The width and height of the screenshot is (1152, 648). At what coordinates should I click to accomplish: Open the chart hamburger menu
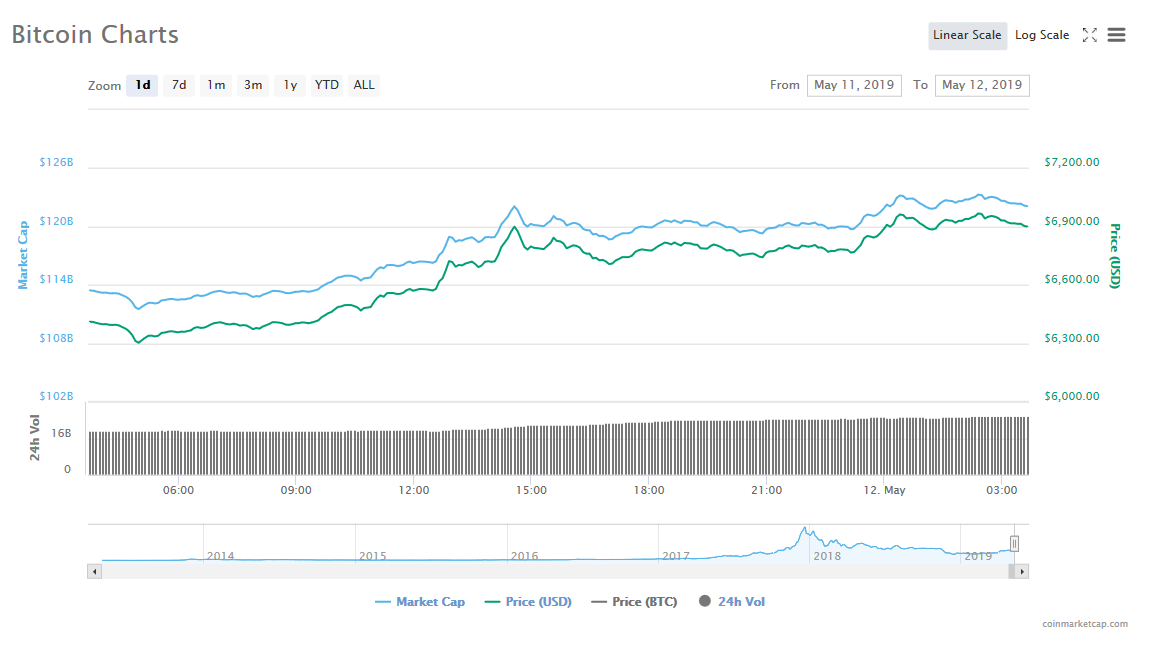click(x=1117, y=35)
